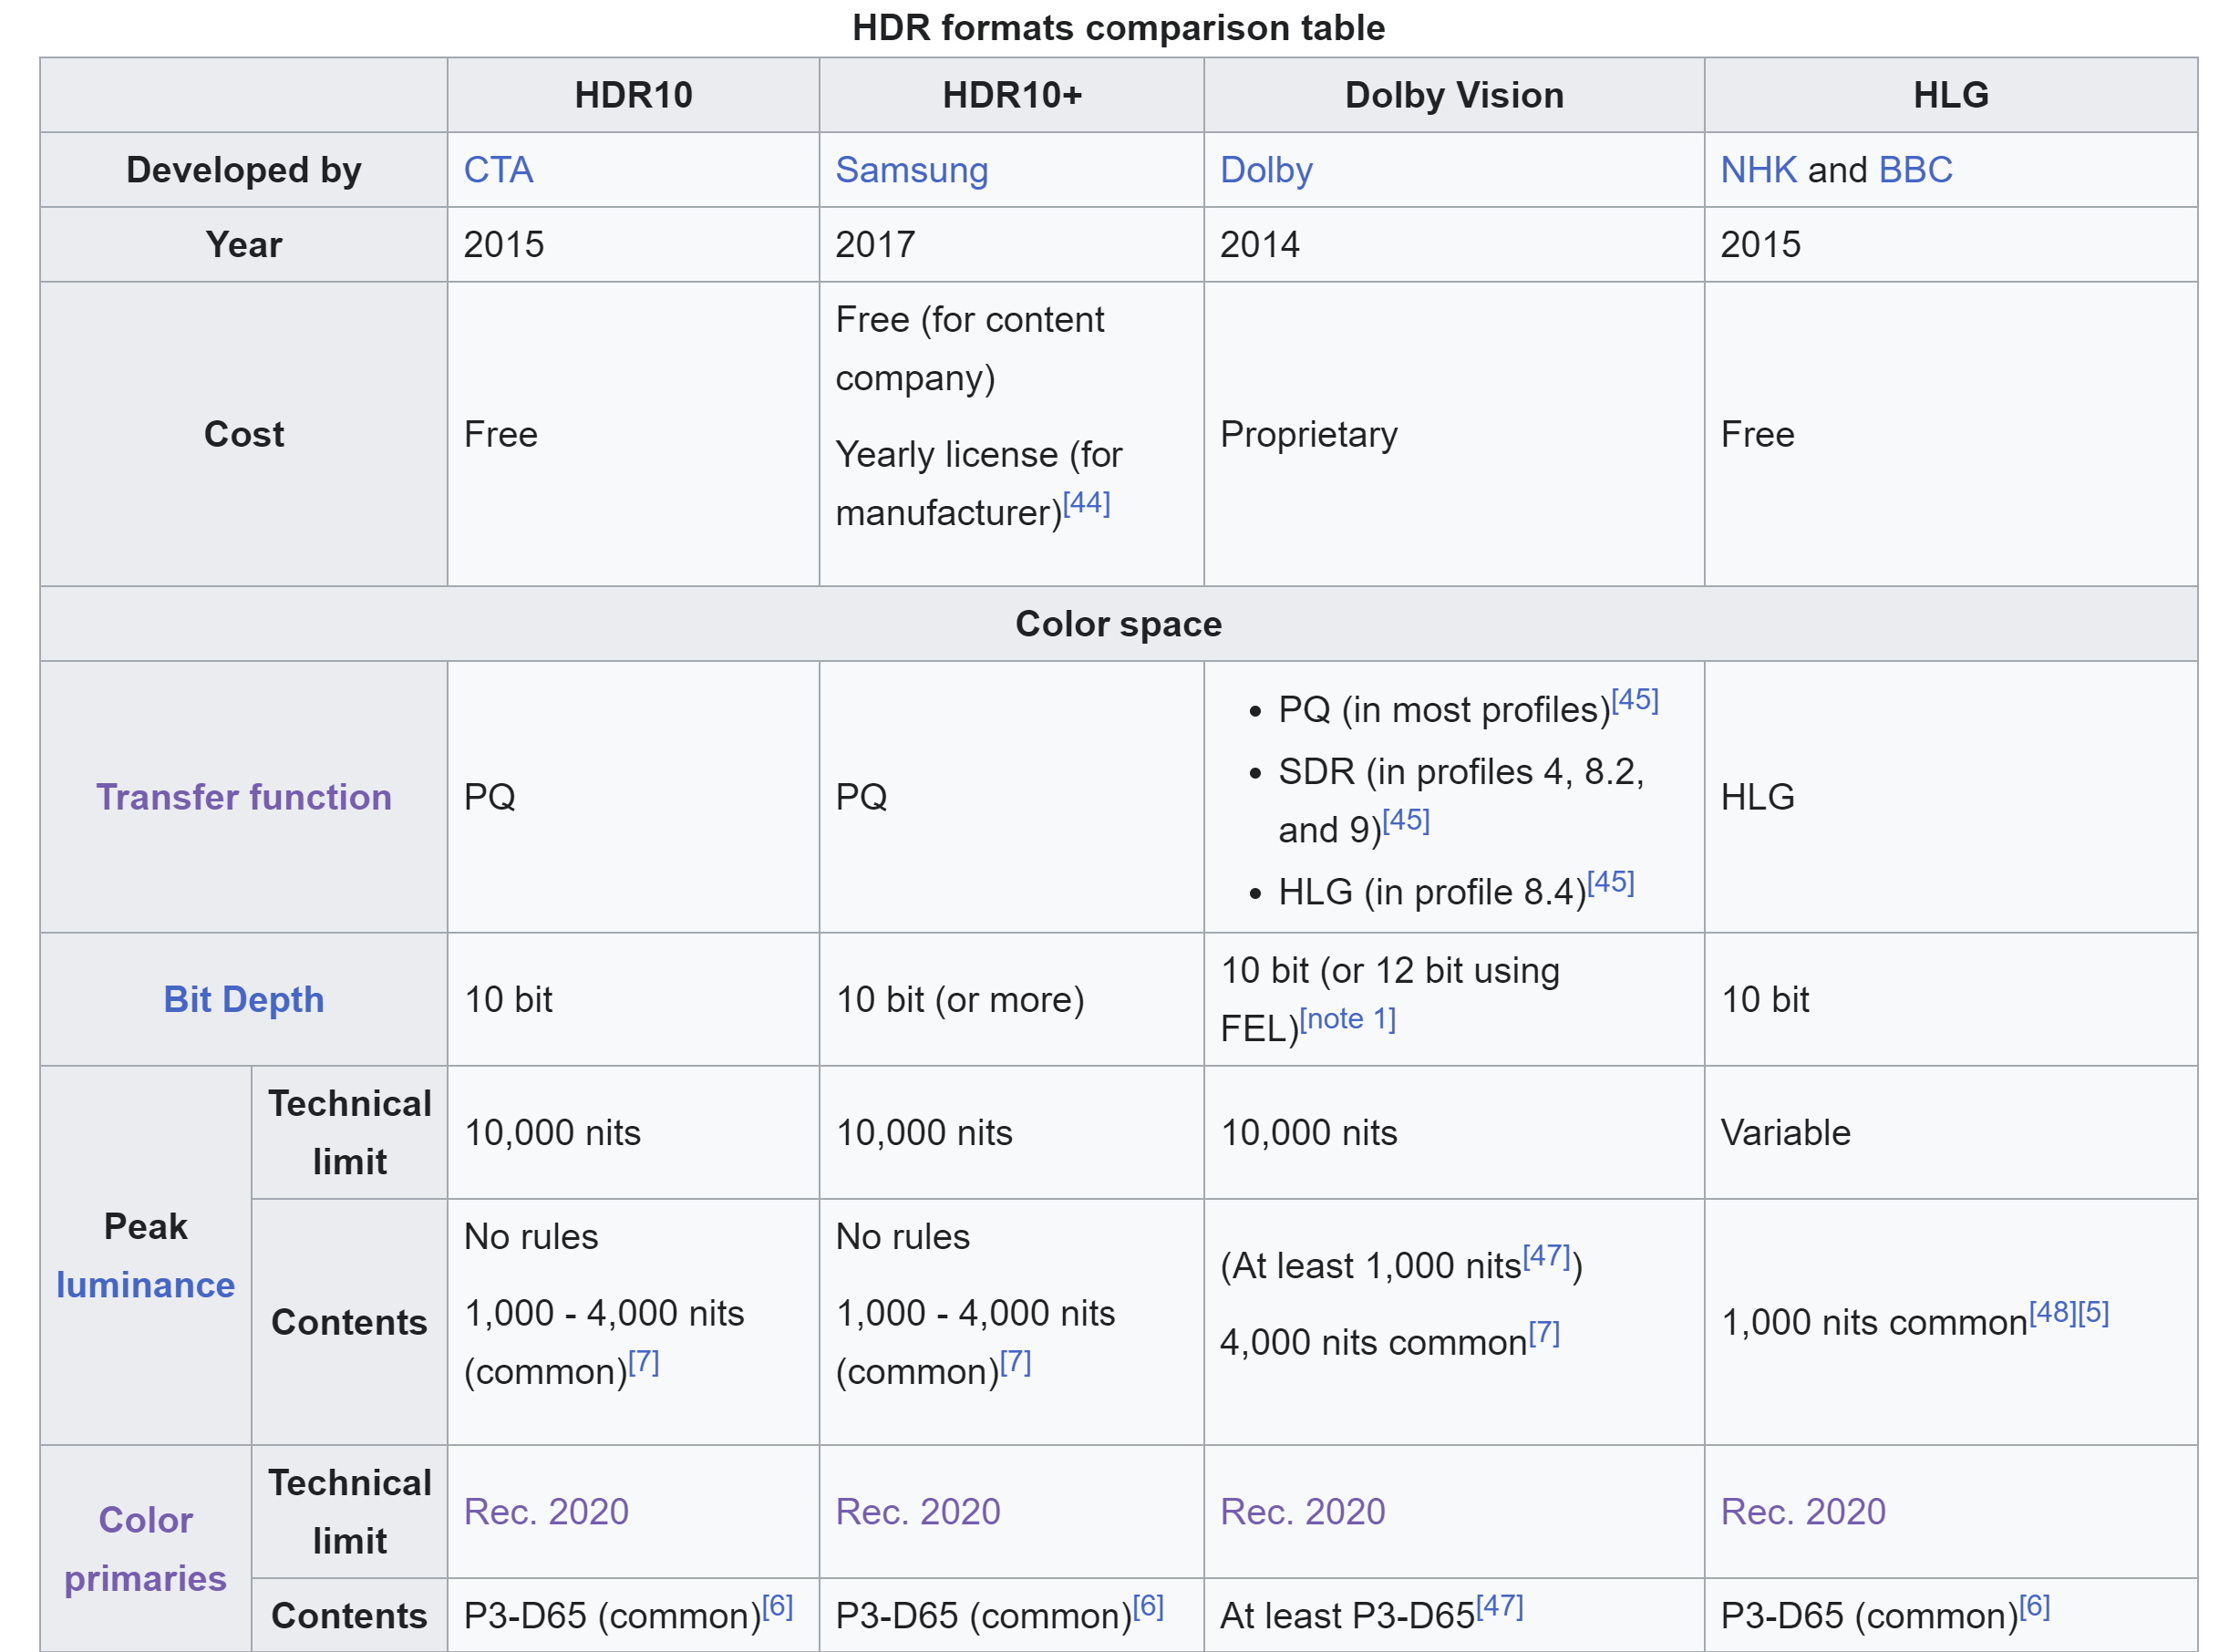This screenshot has width=2229, height=1652.
Task: Select the 'Proprietary' cost cell
Action: (x=1453, y=434)
